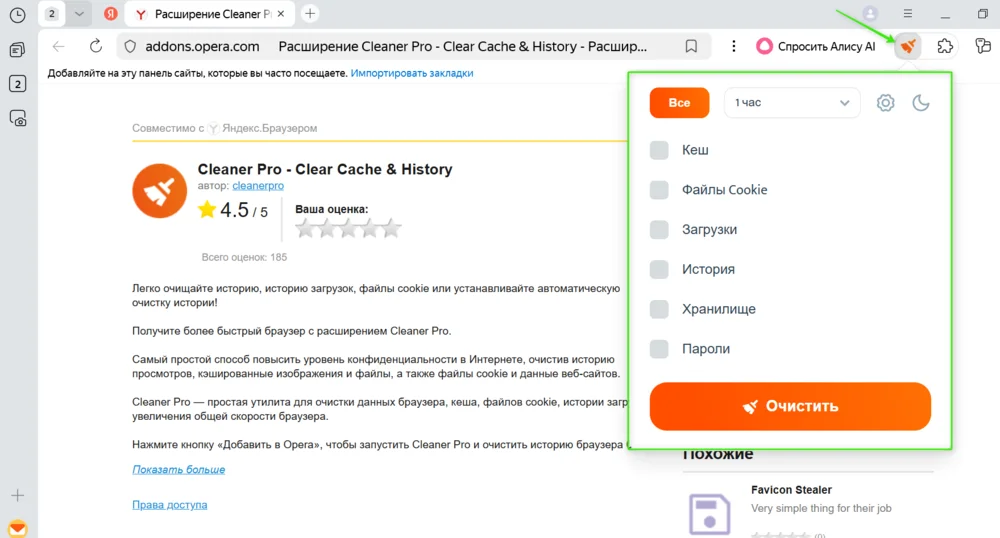This screenshot has height=538, width=1000.
Task: Open the Импортировать закладки link
Action: click(412, 73)
